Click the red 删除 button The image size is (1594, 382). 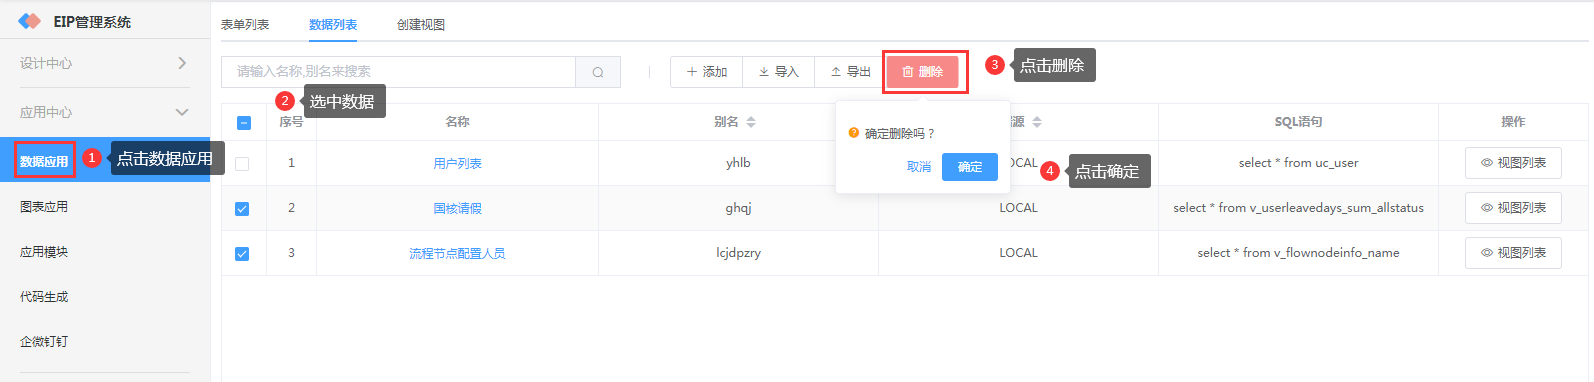[923, 72]
